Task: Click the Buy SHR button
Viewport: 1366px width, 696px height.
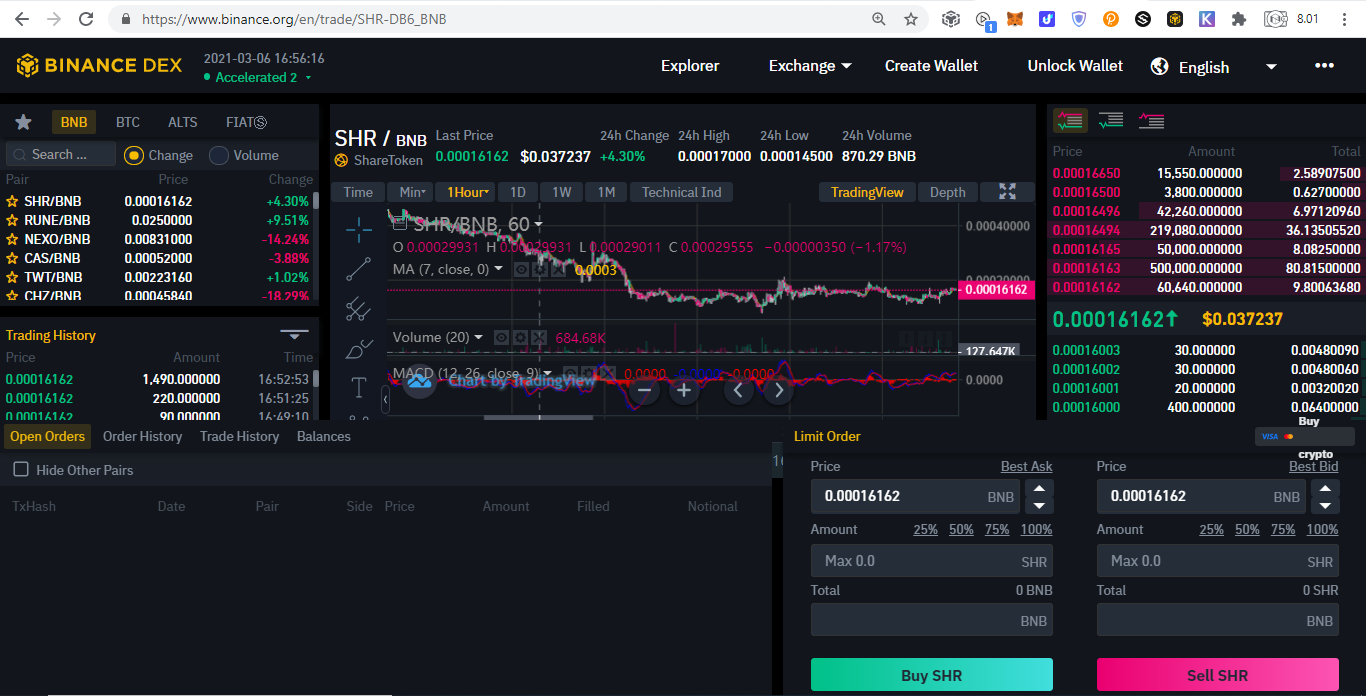Action: click(x=932, y=675)
